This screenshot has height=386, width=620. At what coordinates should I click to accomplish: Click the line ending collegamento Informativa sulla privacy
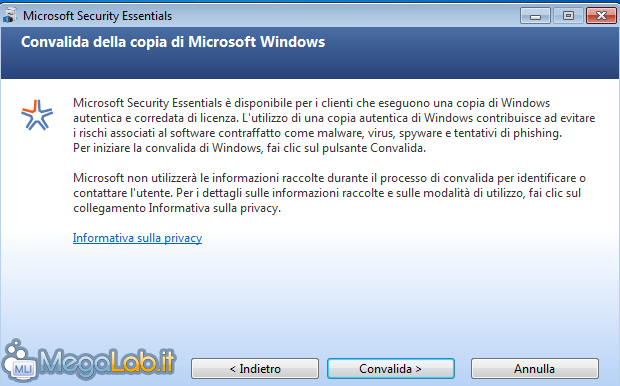point(177,208)
